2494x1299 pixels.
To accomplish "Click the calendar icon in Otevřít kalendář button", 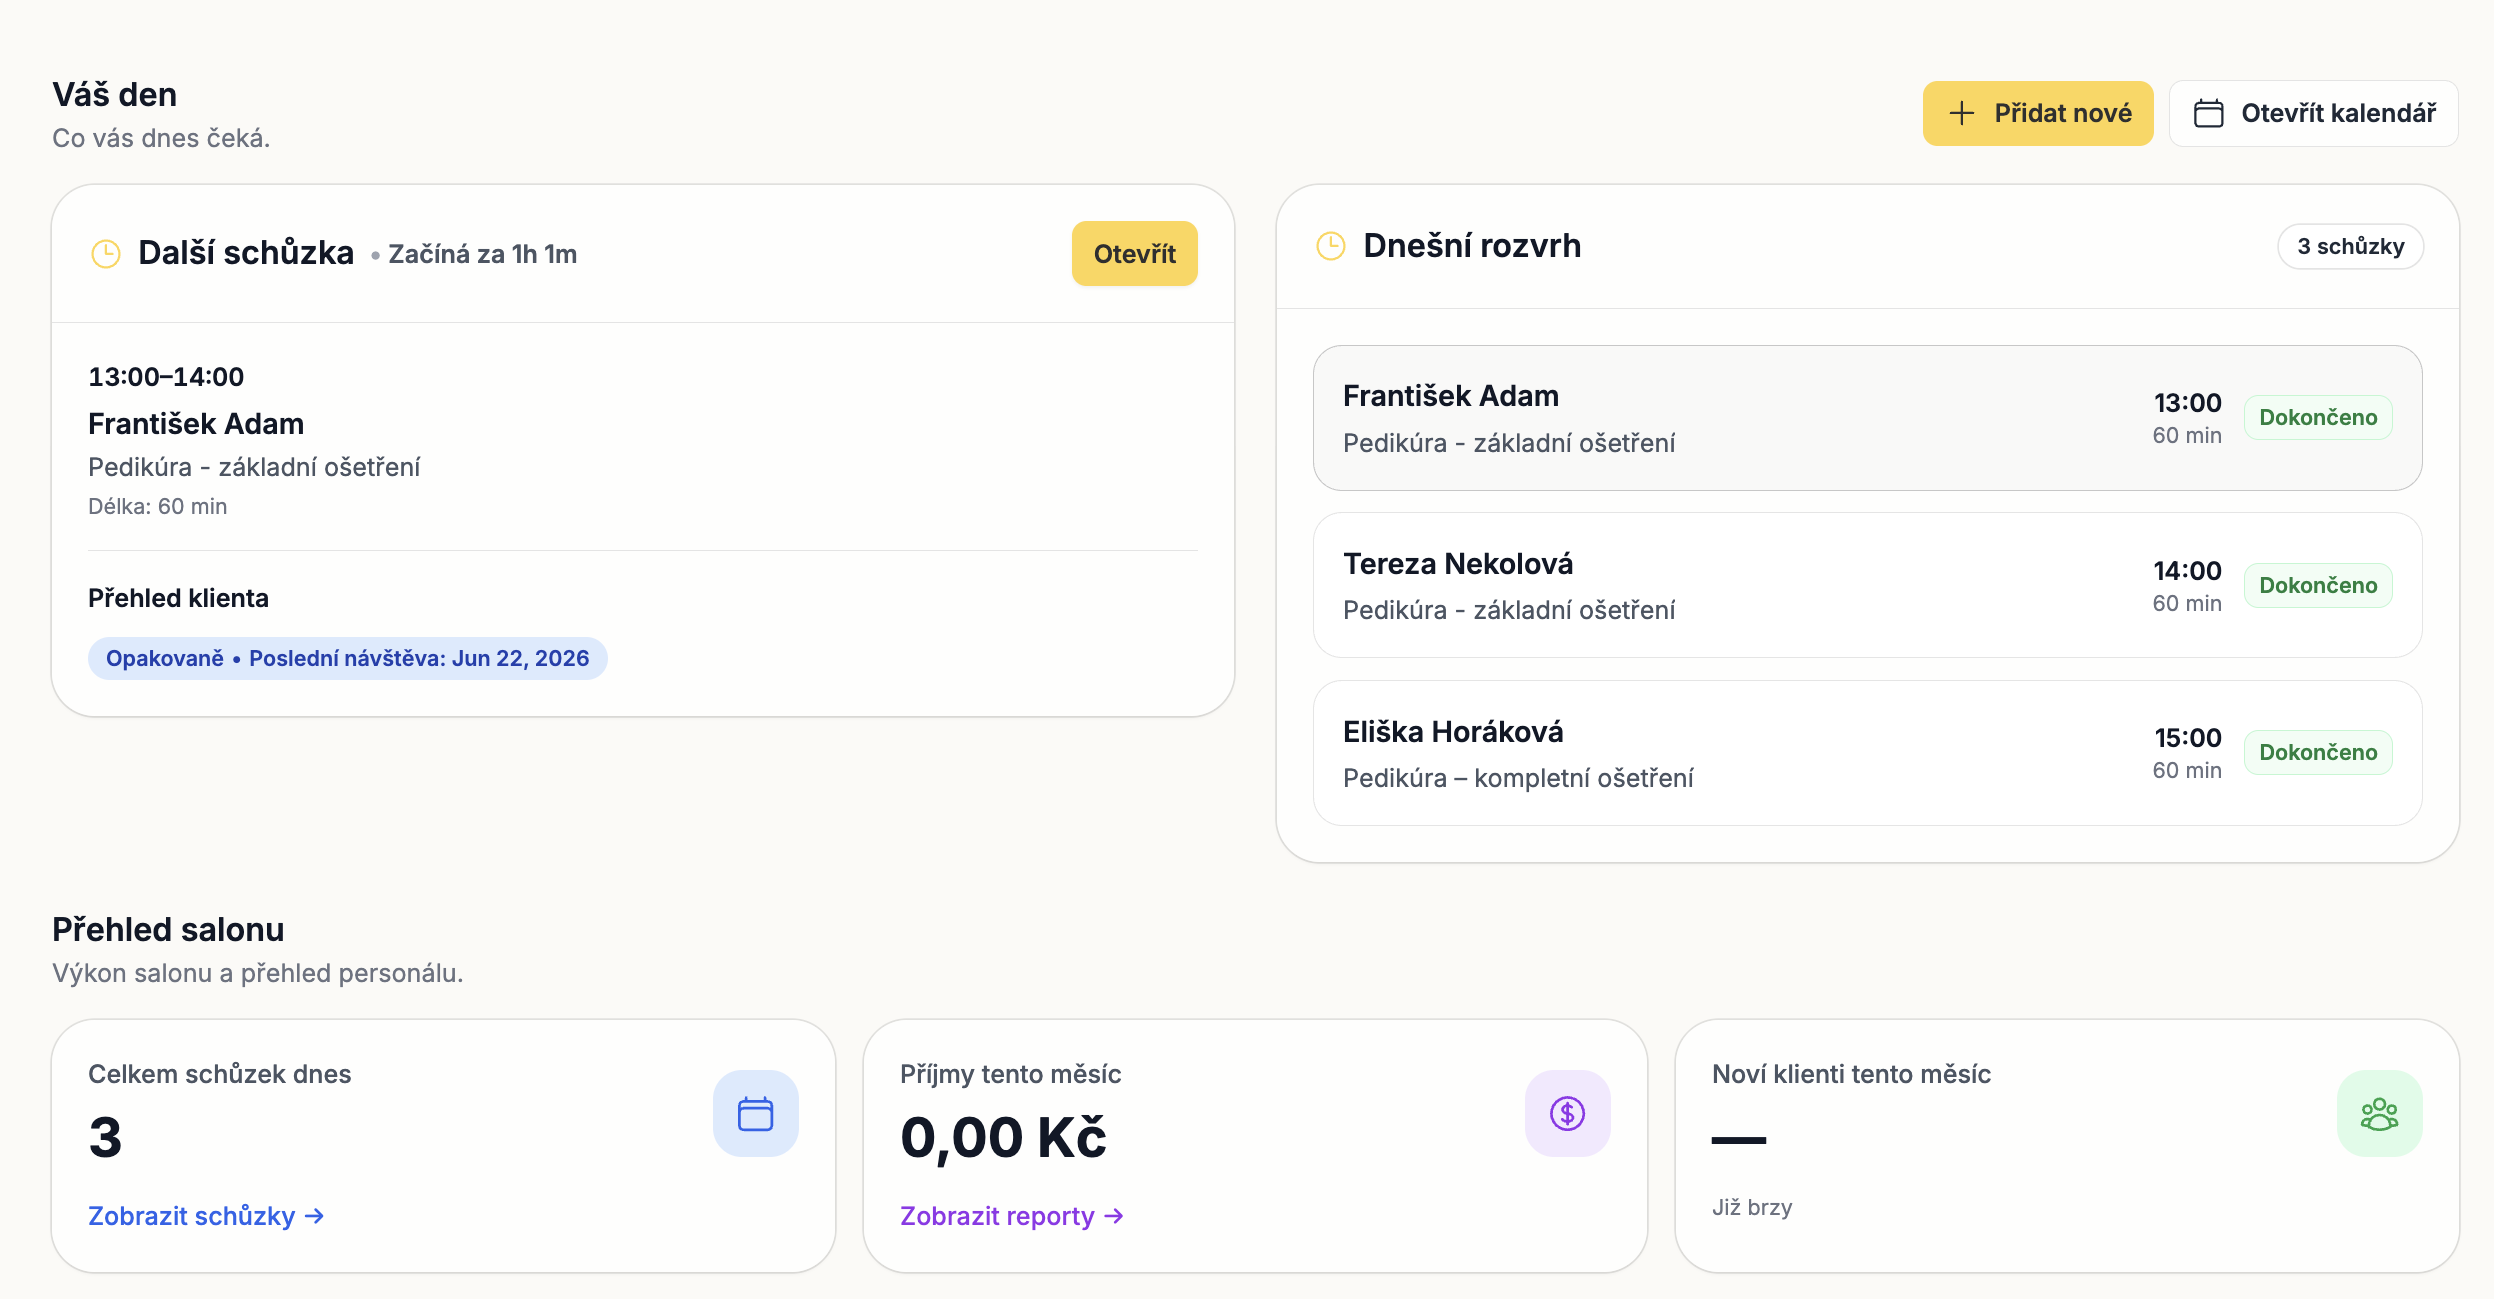I will pyautogui.click(x=2208, y=113).
